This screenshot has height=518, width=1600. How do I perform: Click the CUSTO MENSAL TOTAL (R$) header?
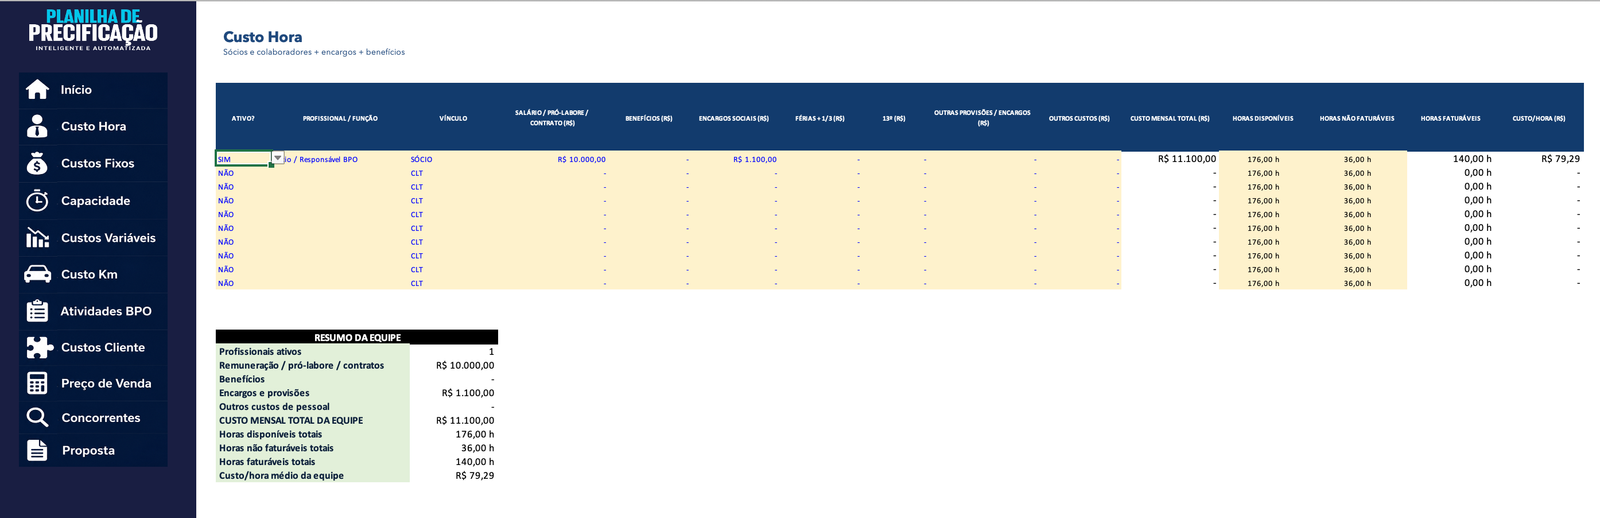pos(1170,118)
